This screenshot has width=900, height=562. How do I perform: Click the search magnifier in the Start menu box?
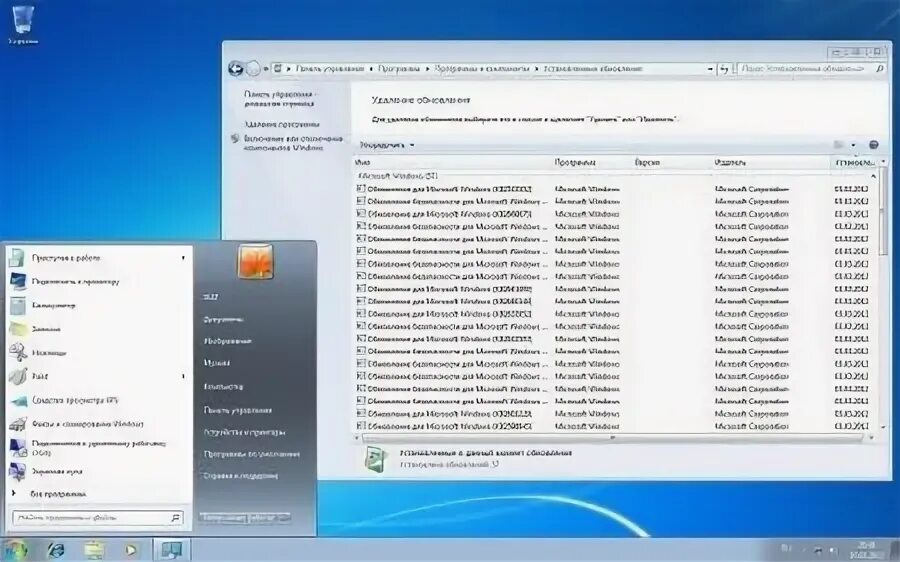pos(175,518)
